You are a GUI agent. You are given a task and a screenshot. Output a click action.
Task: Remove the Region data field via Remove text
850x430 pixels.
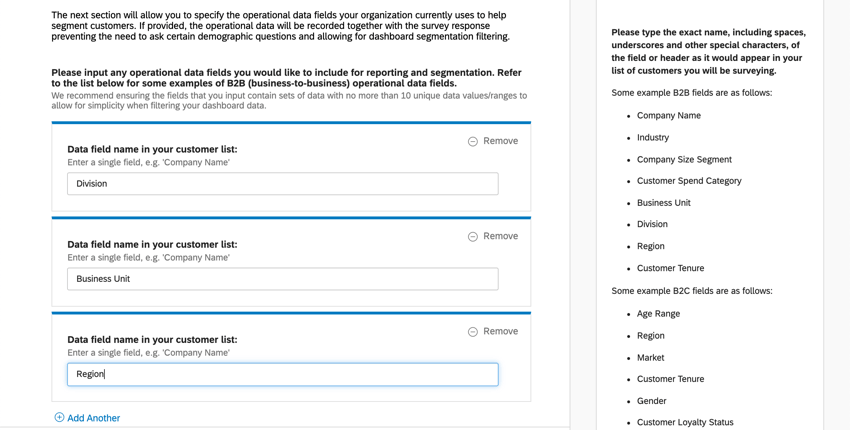500,331
